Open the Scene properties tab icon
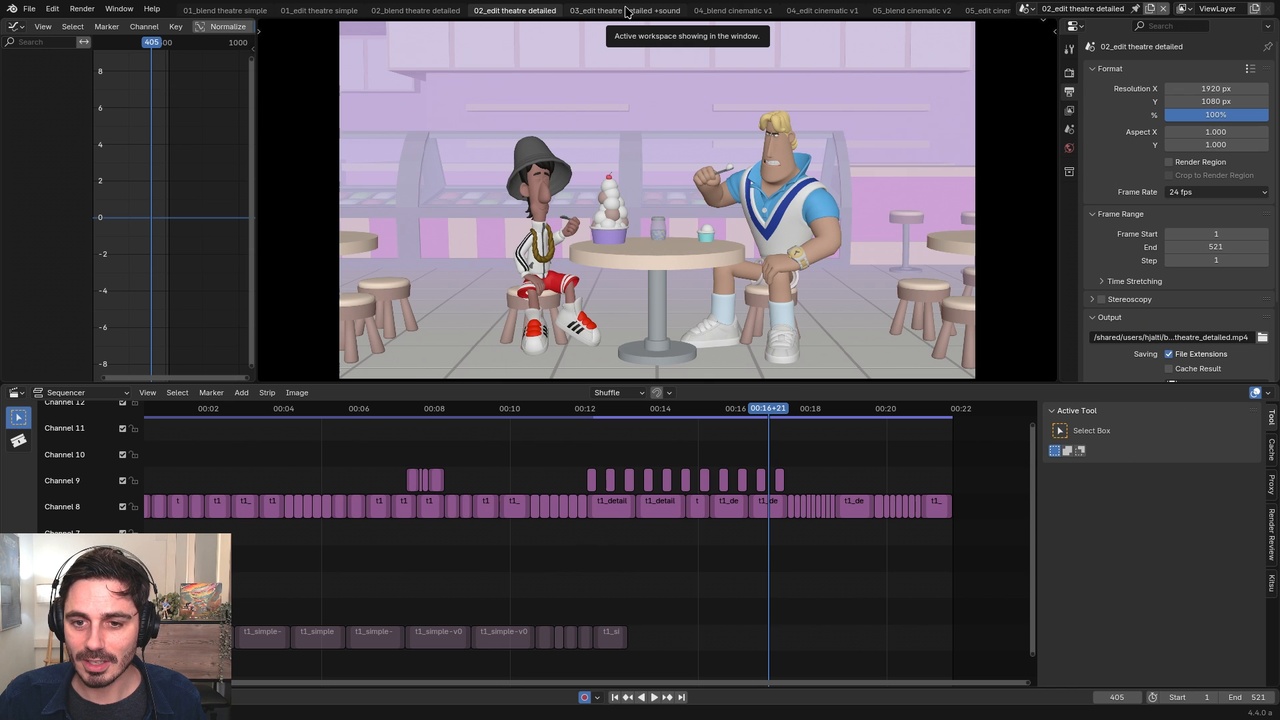 1069,129
